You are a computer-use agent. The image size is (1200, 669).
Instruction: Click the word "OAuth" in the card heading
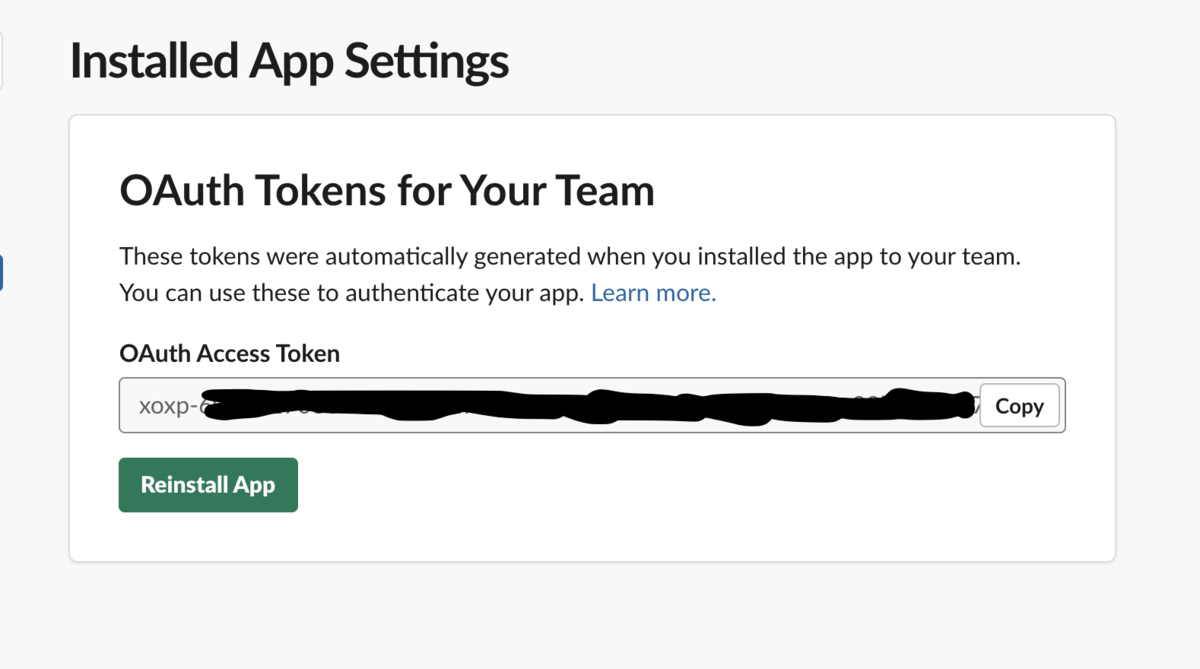180,190
